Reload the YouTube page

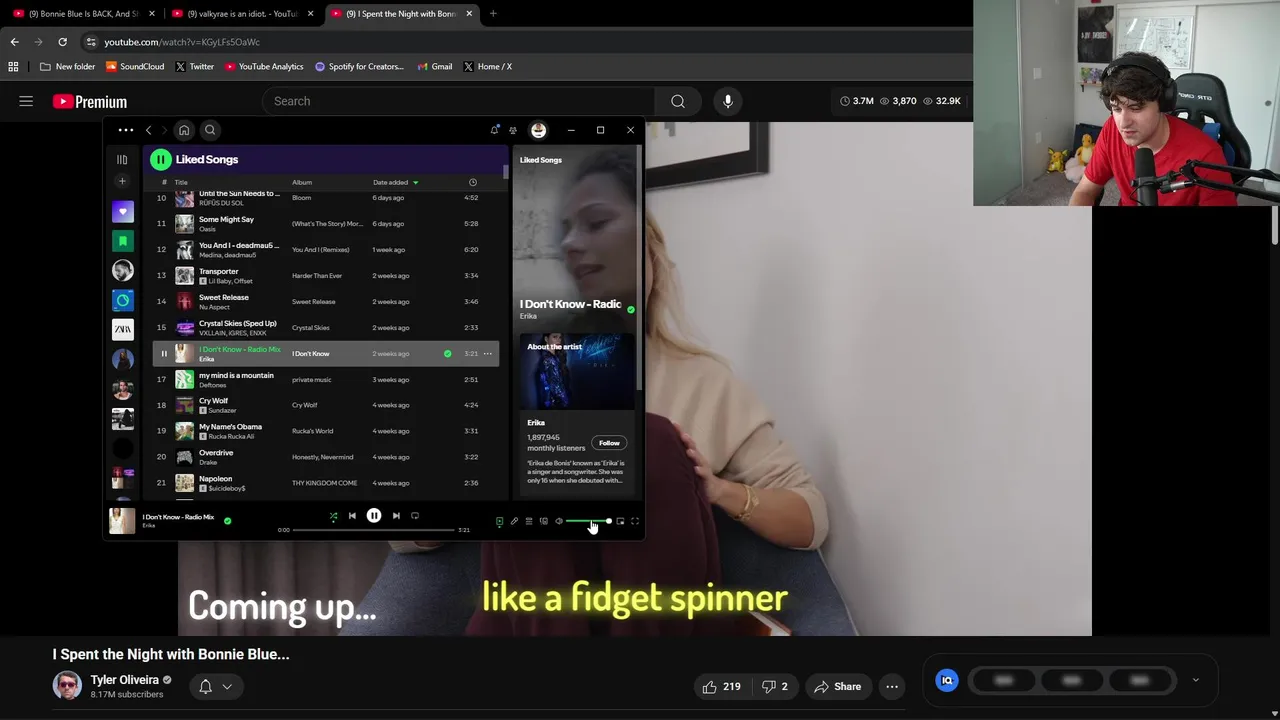click(x=62, y=42)
